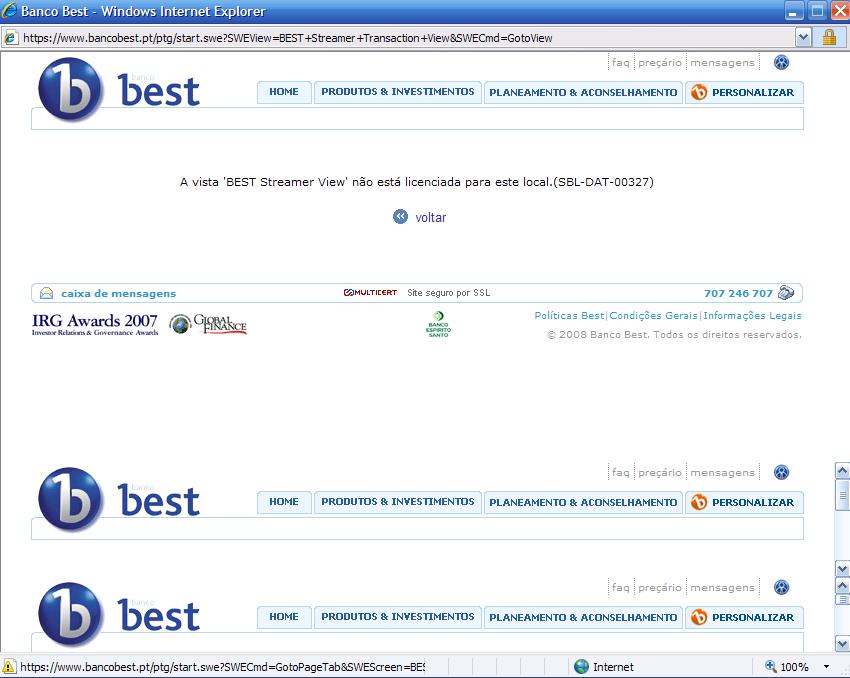
Task: Click the SBL-DAT-00327 error message text
Action: coord(416,182)
